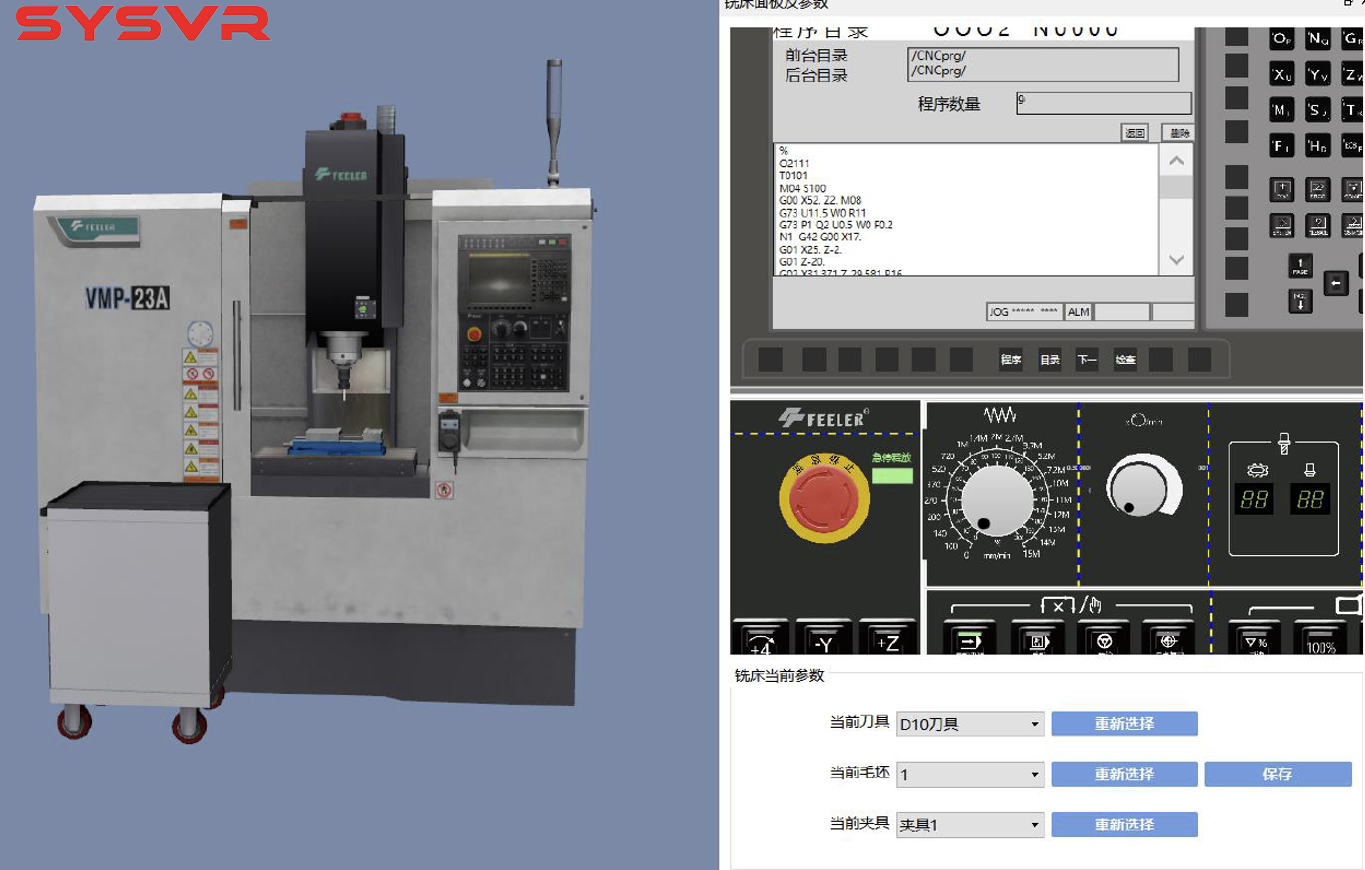
Task: Click the PROG function key
Action: click(x=1319, y=189)
